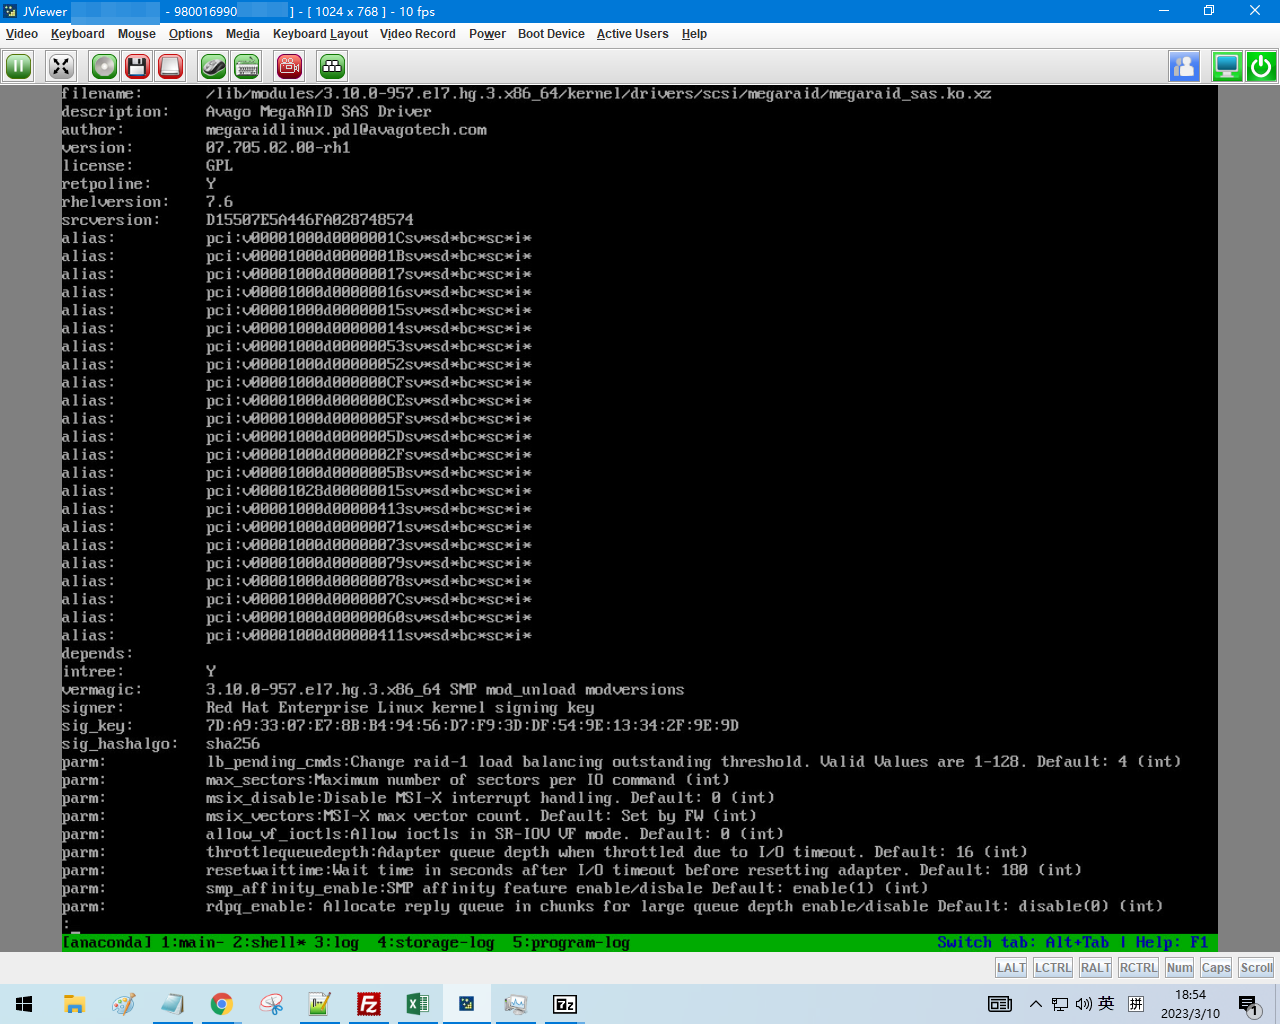Image resolution: width=1280 pixels, height=1024 pixels.
Task: Open CD/DVD media redirection icon
Action: 104,67
